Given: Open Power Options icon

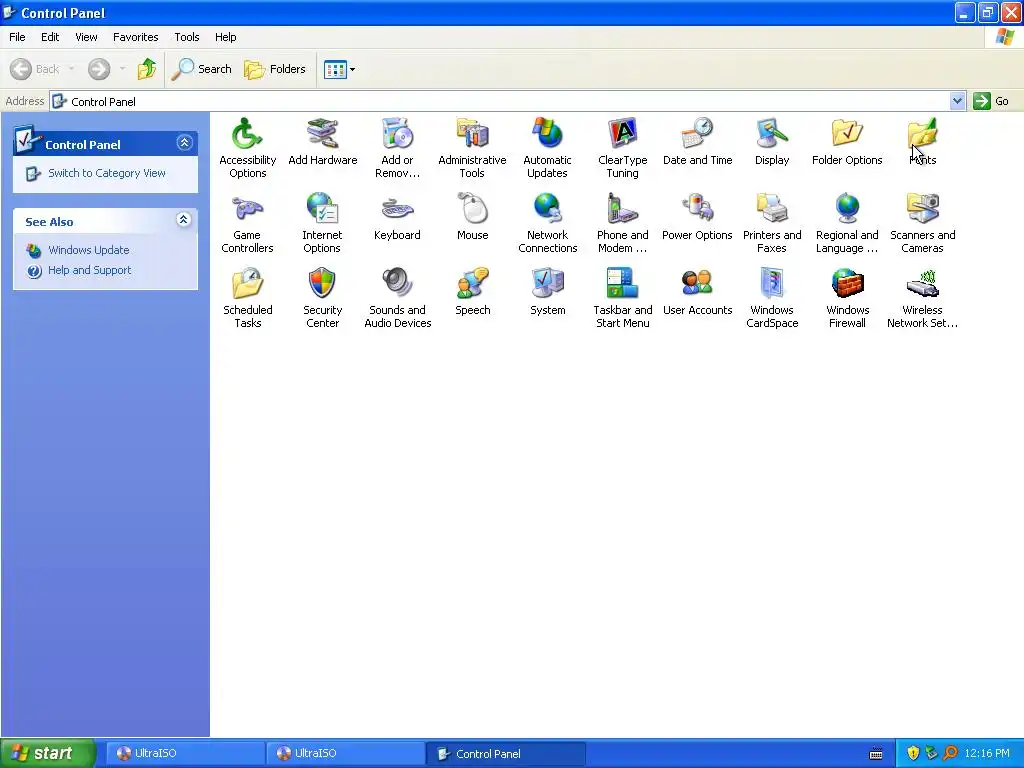Looking at the screenshot, I should tap(697, 209).
